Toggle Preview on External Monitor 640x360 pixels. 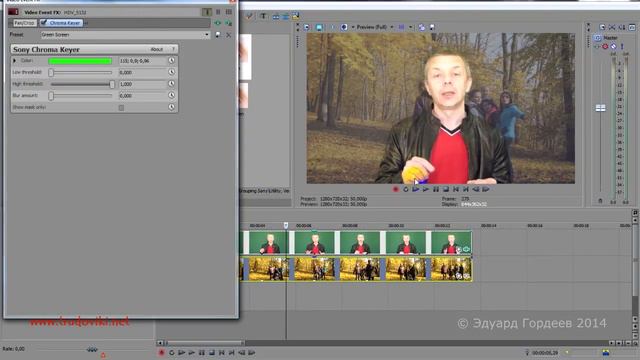(x=319, y=27)
